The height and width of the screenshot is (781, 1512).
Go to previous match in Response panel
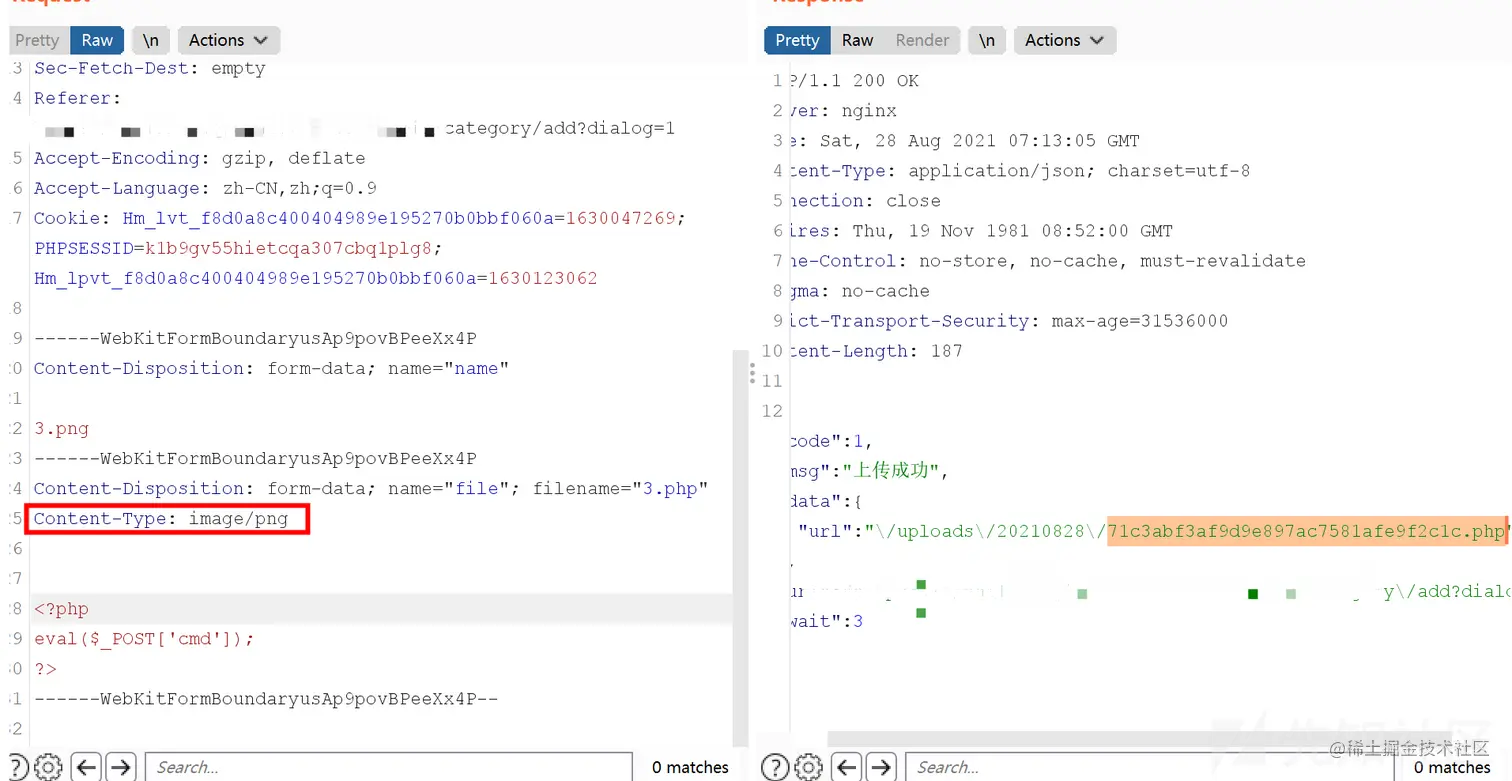pos(847,767)
